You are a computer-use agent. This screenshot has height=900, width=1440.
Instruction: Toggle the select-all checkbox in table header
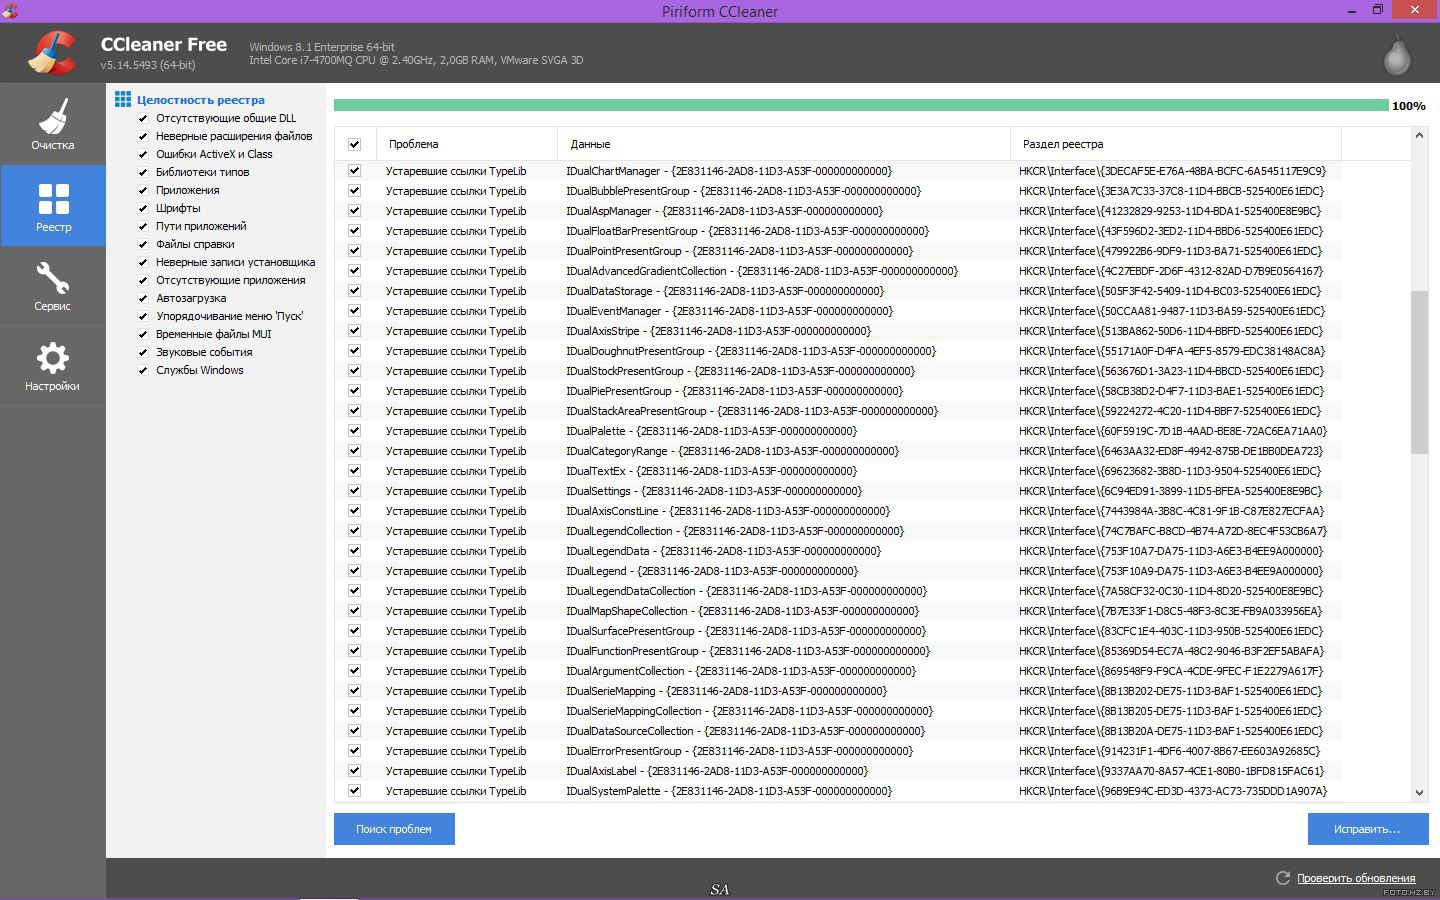pos(354,144)
